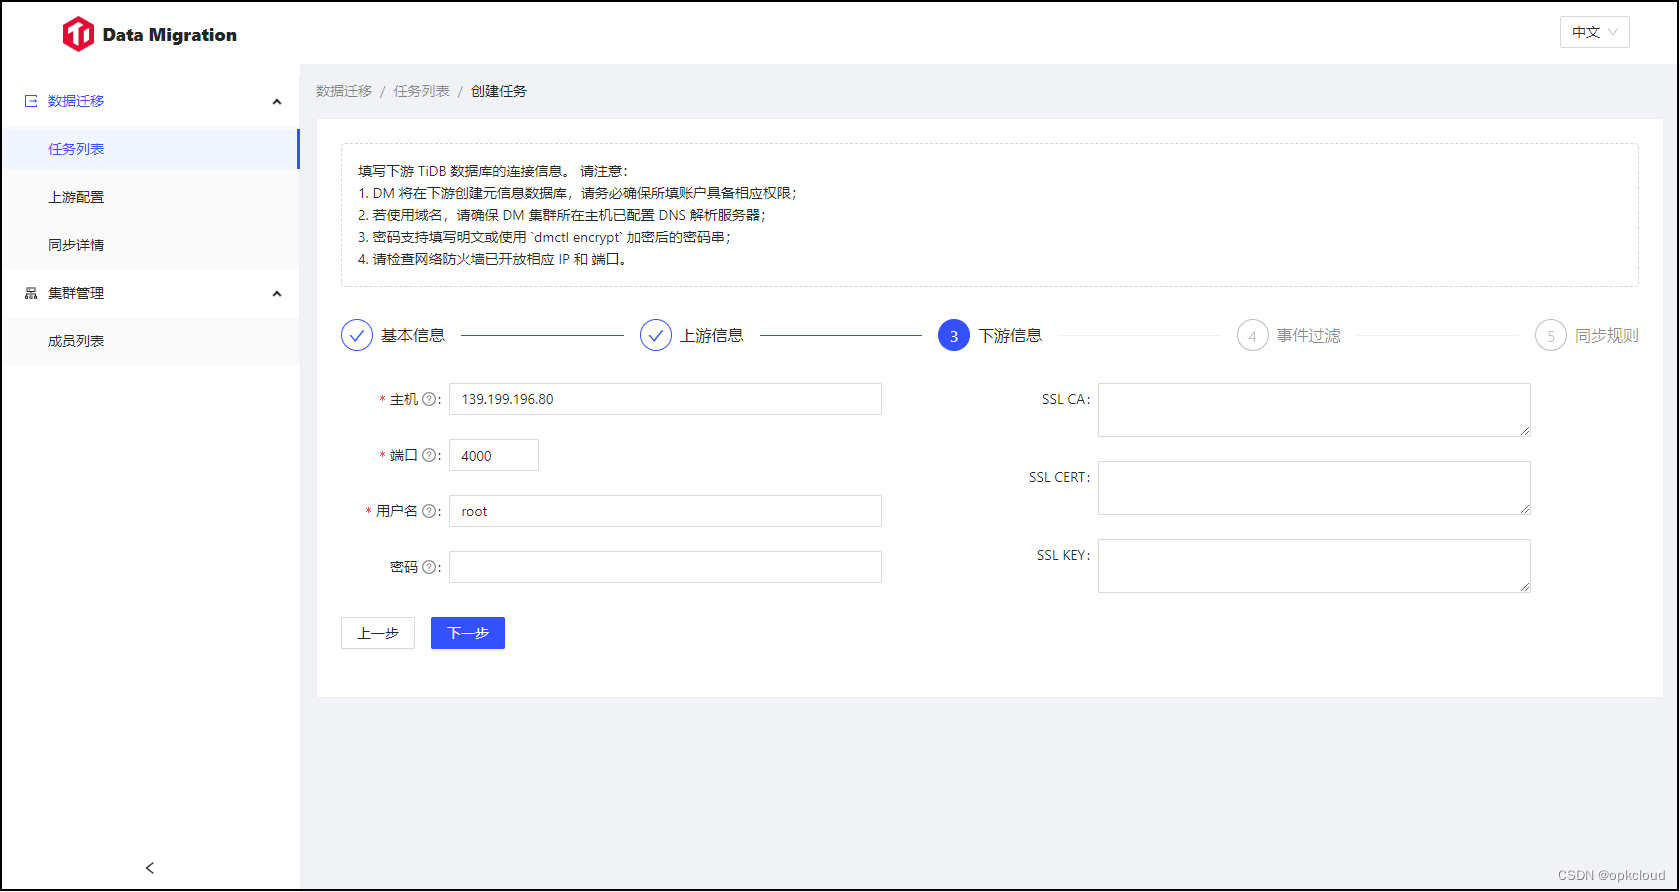Open the 中文 language dropdown
The height and width of the screenshot is (892, 1680).
click(x=1595, y=32)
